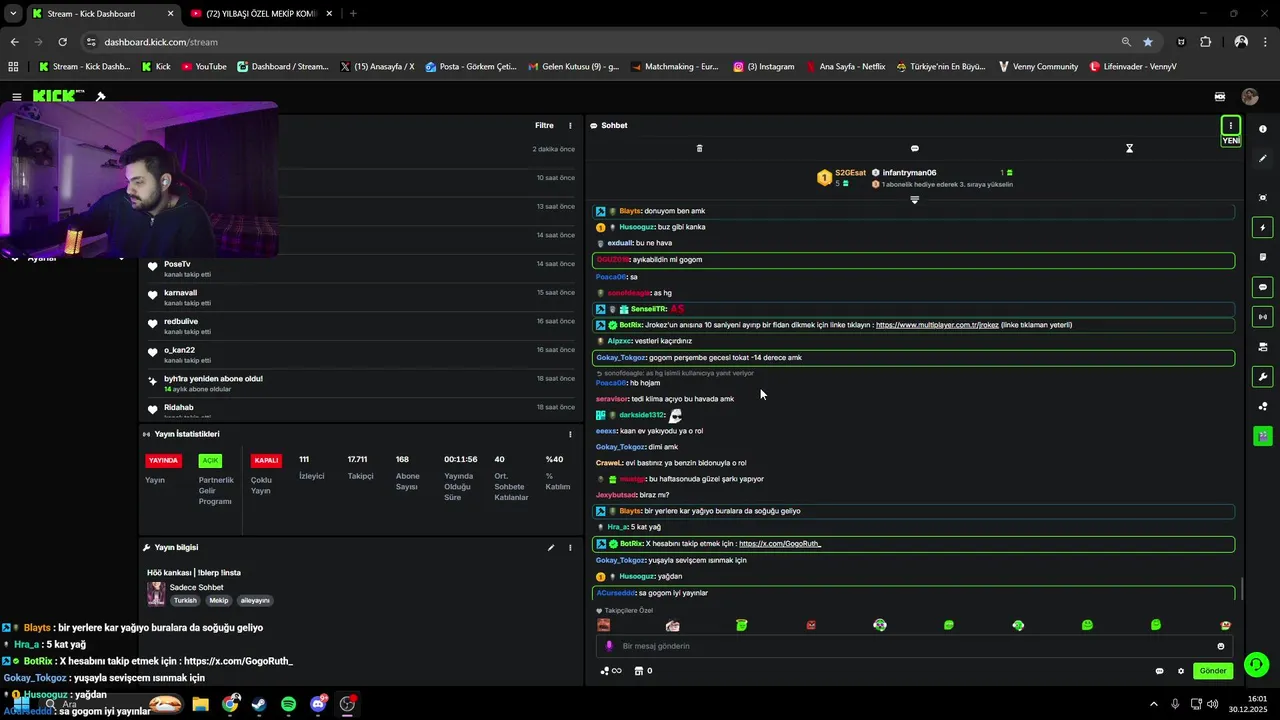Open the Spotify taskbar icon

(x=289, y=704)
